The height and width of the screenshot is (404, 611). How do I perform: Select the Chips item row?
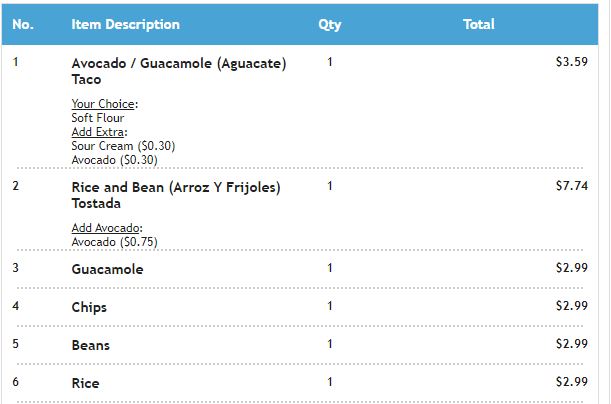pyautogui.click(x=300, y=307)
